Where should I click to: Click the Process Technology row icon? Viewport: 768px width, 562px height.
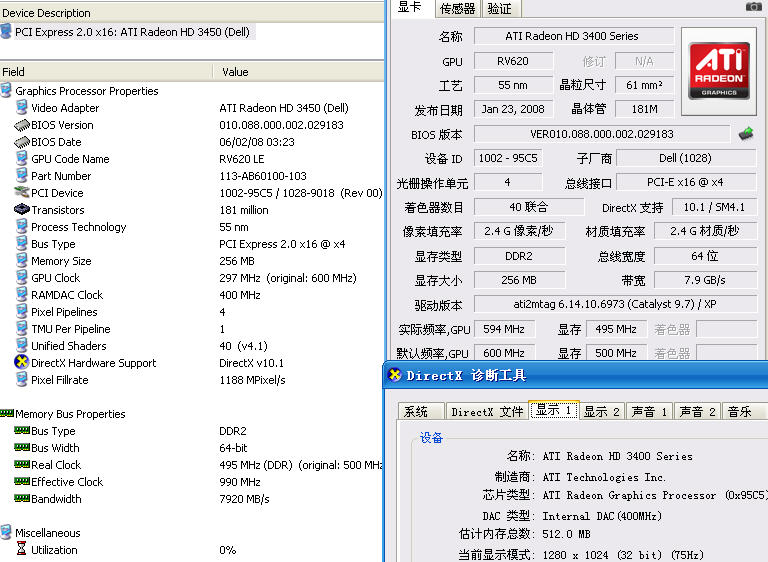click(x=22, y=226)
